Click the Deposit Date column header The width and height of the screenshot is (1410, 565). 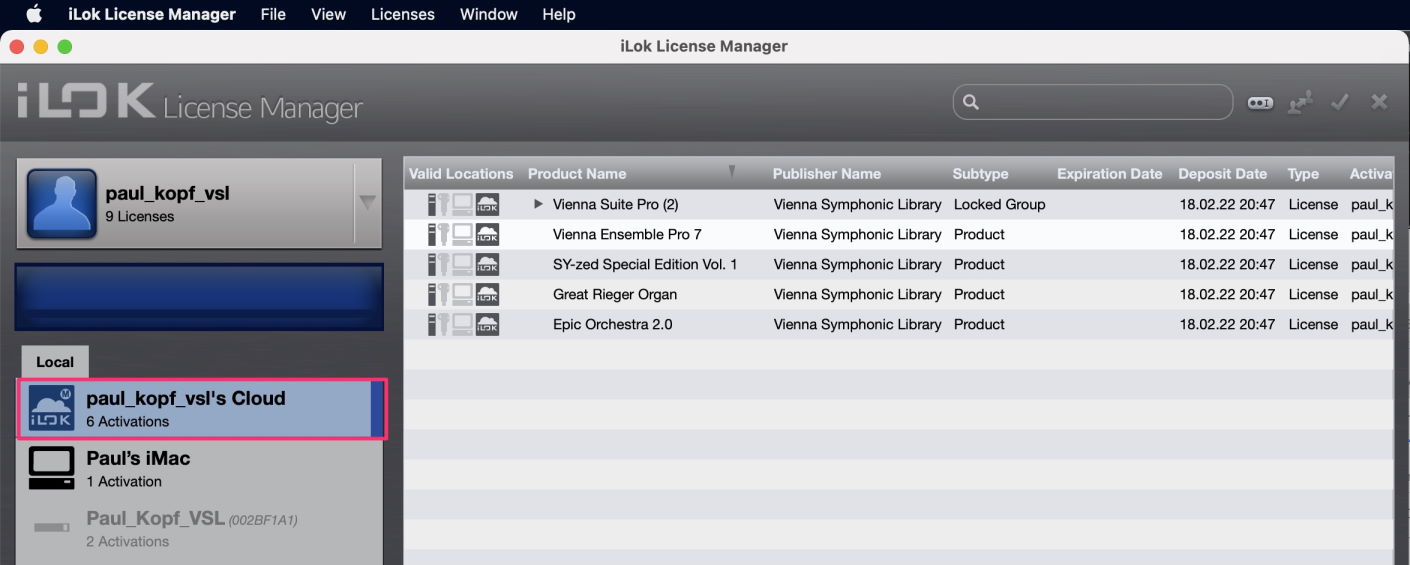point(1223,174)
